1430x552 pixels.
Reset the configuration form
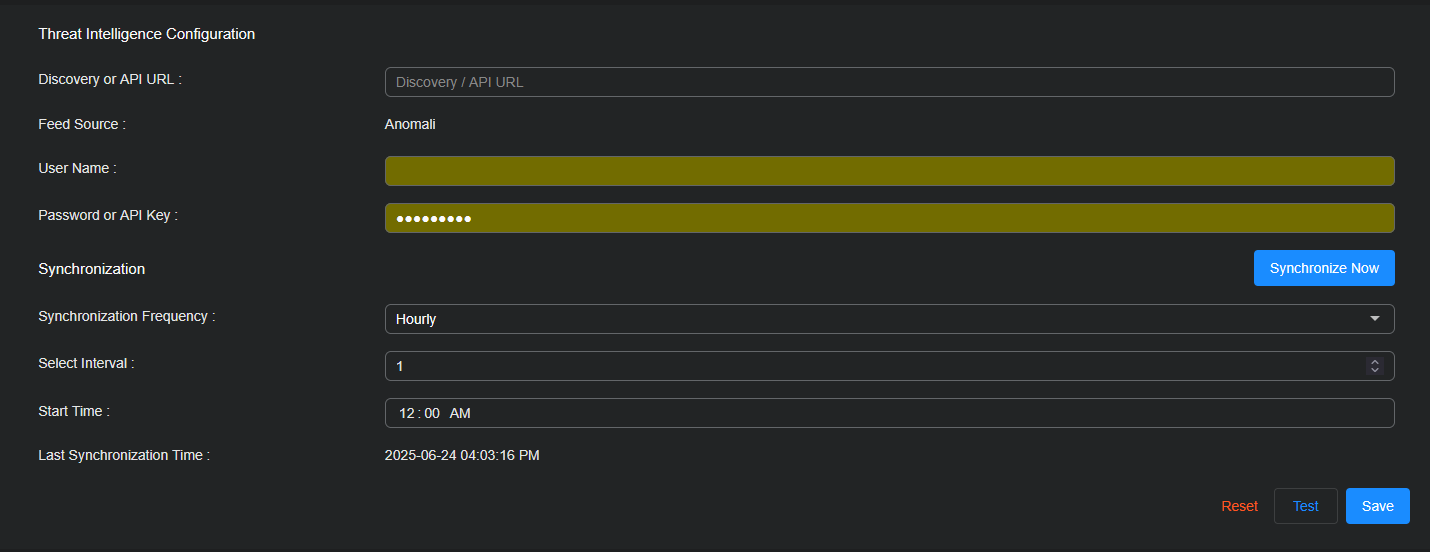click(x=1239, y=506)
